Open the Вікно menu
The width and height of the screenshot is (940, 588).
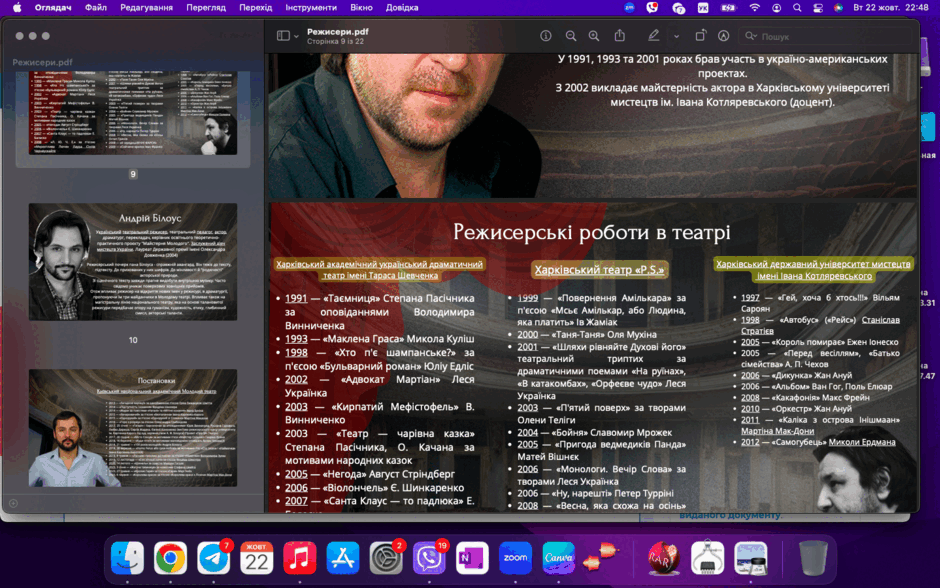tap(361, 8)
